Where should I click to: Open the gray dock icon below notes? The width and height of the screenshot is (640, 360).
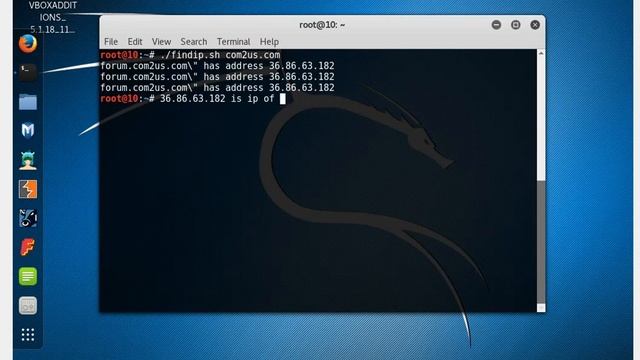(28, 306)
